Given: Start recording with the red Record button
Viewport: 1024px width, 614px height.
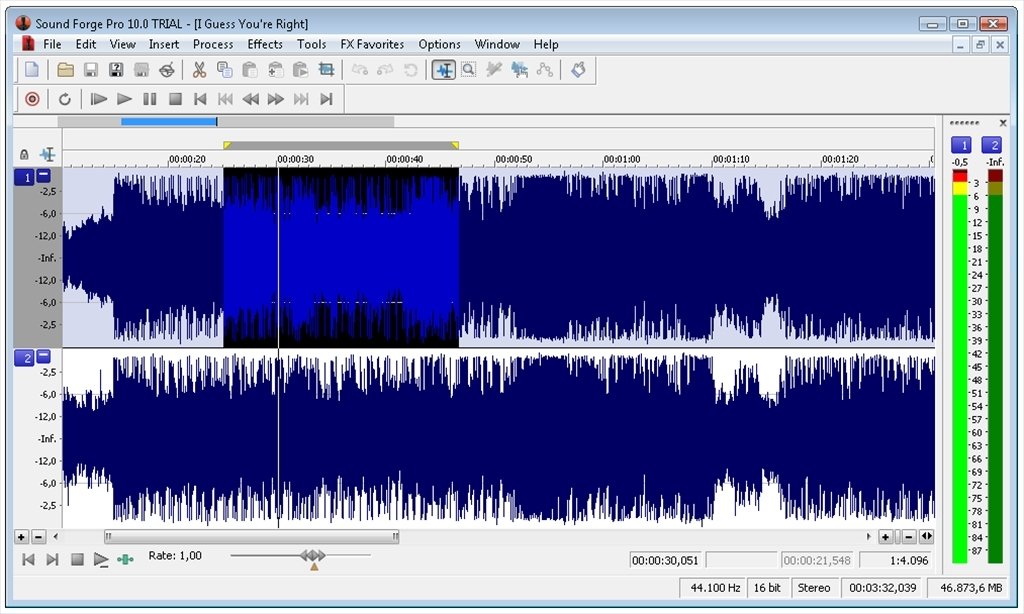Looking at the screenshot, I should tap(32, 99).
